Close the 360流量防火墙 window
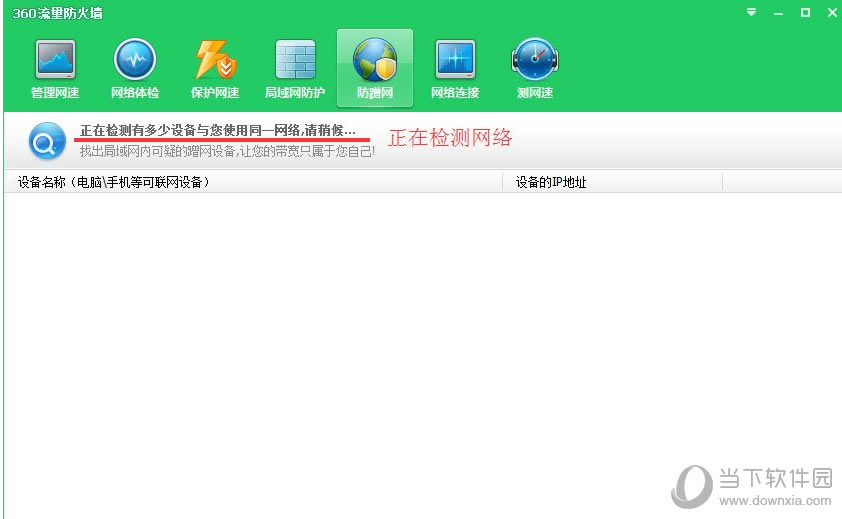The width and height of the screenshot is (842, 519). [x=832, y=12]
